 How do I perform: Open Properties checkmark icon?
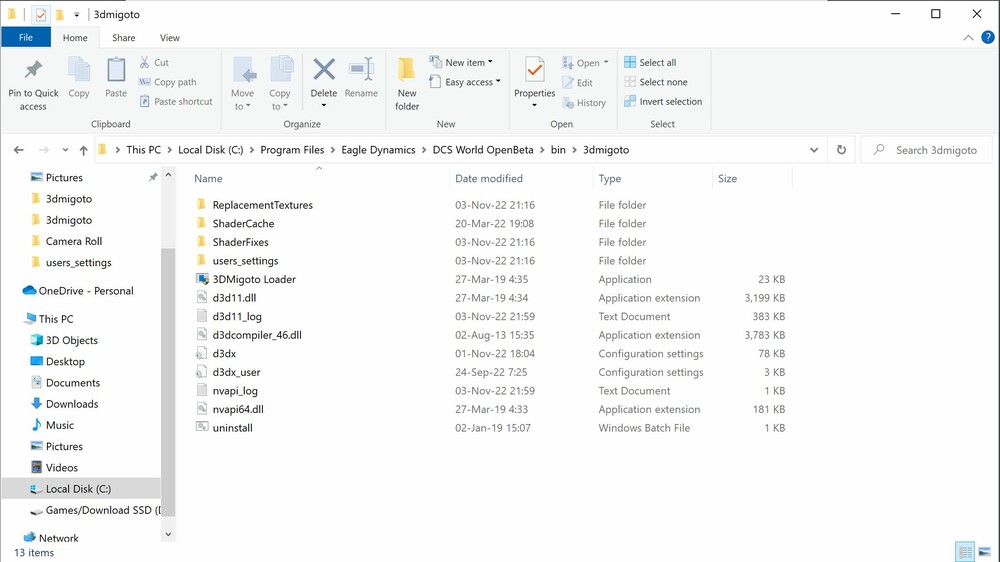click(x=534, y=70)
